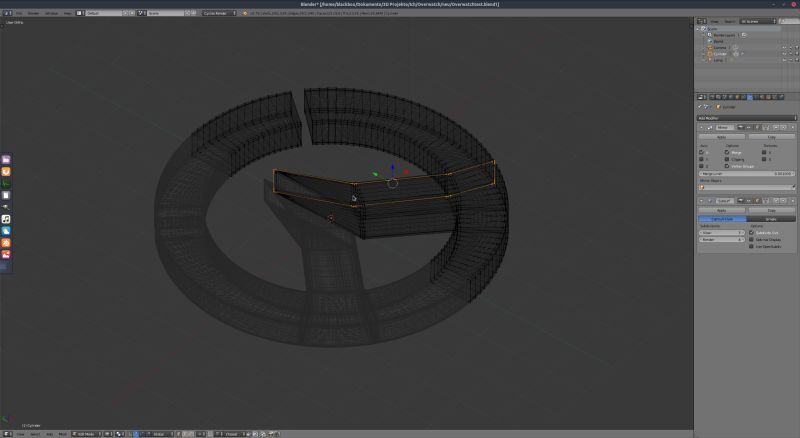800x438 pixels.
Task: Open the music note dock icon
Action: [x=6, y=219]
